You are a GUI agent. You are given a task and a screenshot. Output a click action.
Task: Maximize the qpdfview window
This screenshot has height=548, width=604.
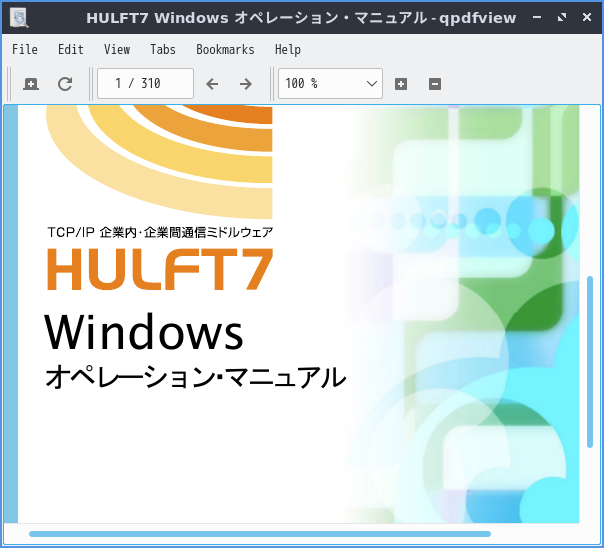click(x=562, y=17)
